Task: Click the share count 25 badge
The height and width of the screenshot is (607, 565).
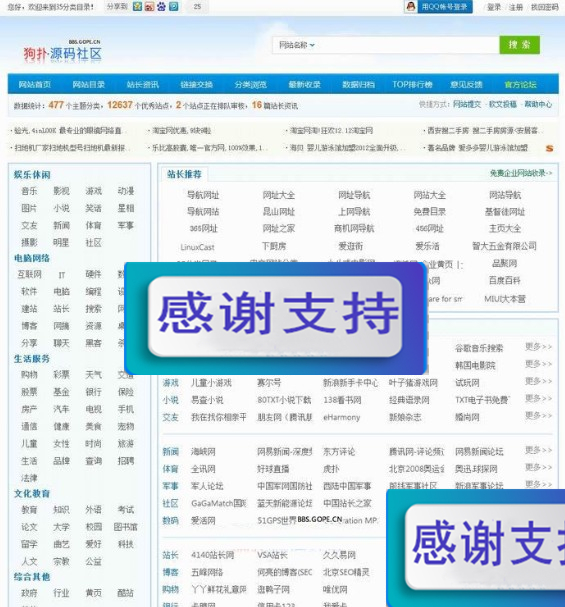Action: click(197, 6)
